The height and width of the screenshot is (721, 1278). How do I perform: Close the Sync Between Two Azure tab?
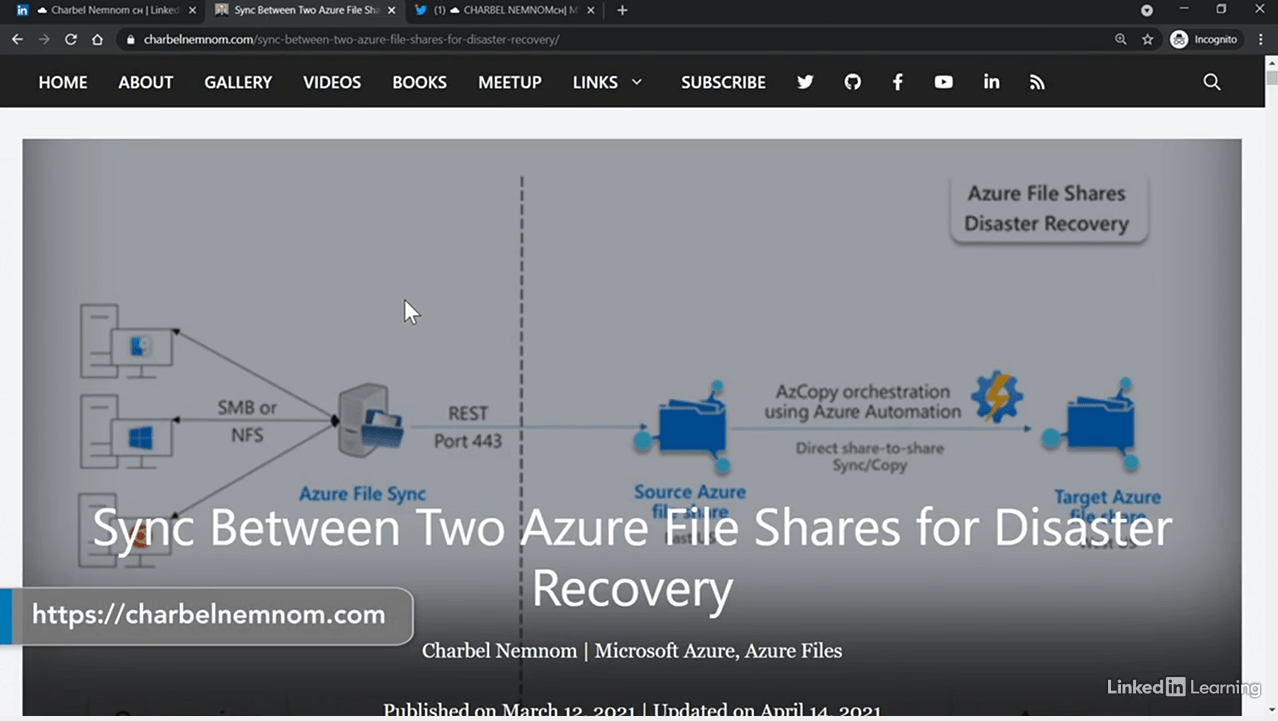click(x=390, y=10)
